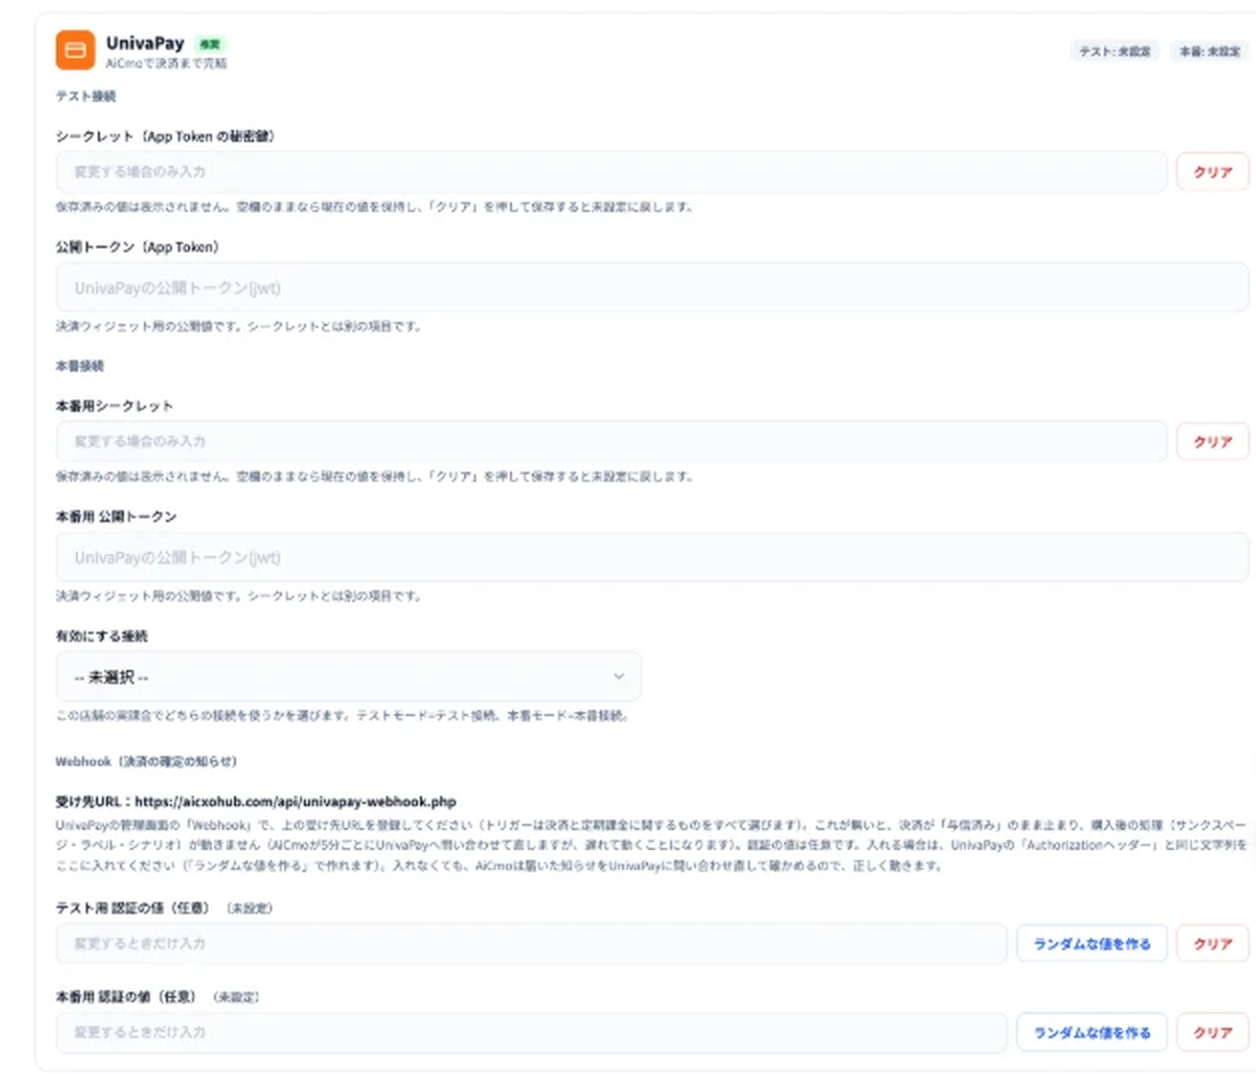This screenshot has height=1074, width=1256.
Task: Click the 本番: 未設定 status badge
Action: point(1209,51)
